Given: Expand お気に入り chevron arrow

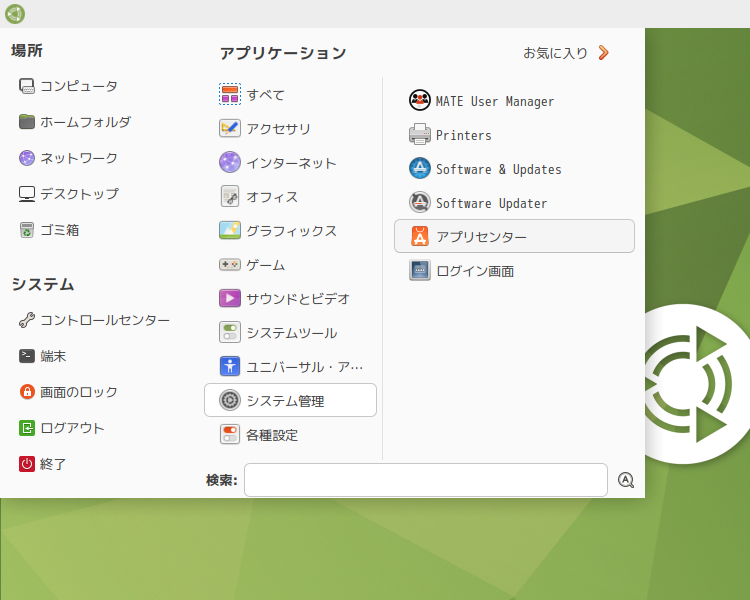Looking at the screenshot, I should click(x=604, y=53).
